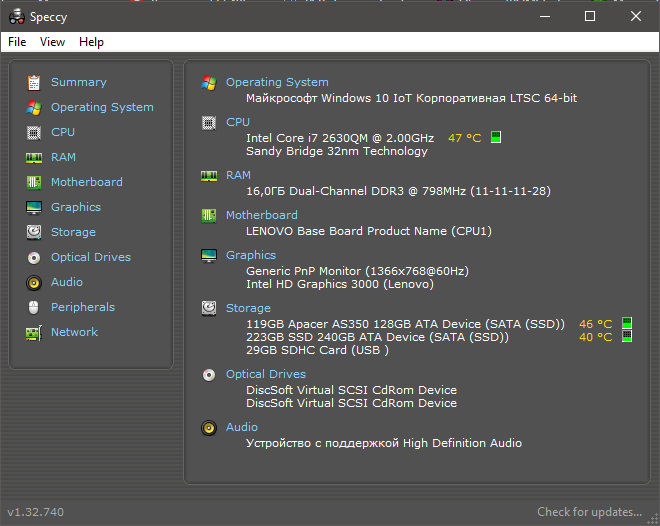Select Summary in the sidebar
Image resolution: width=660 pixels, height=526 pixels.
point(79,82)
